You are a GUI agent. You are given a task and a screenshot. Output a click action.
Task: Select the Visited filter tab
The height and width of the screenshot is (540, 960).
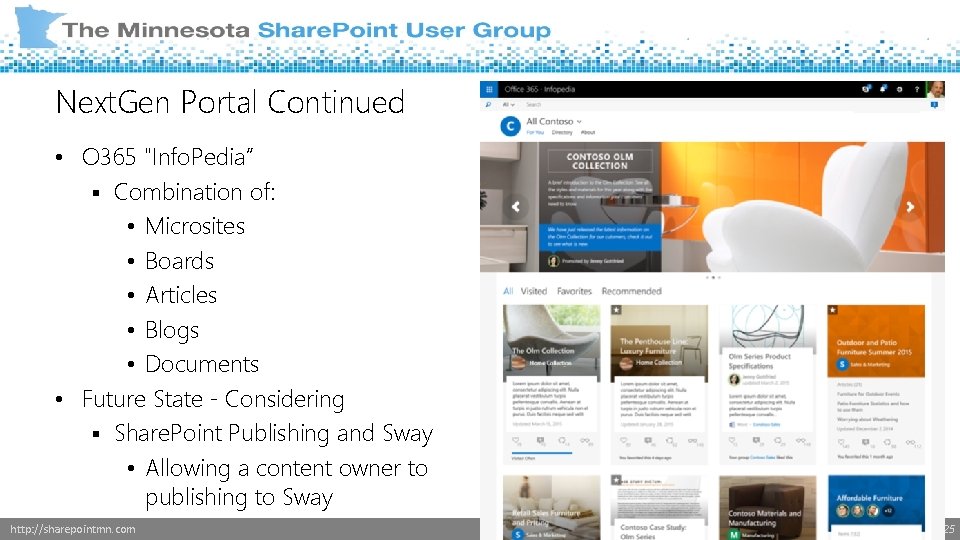(533, 291)
